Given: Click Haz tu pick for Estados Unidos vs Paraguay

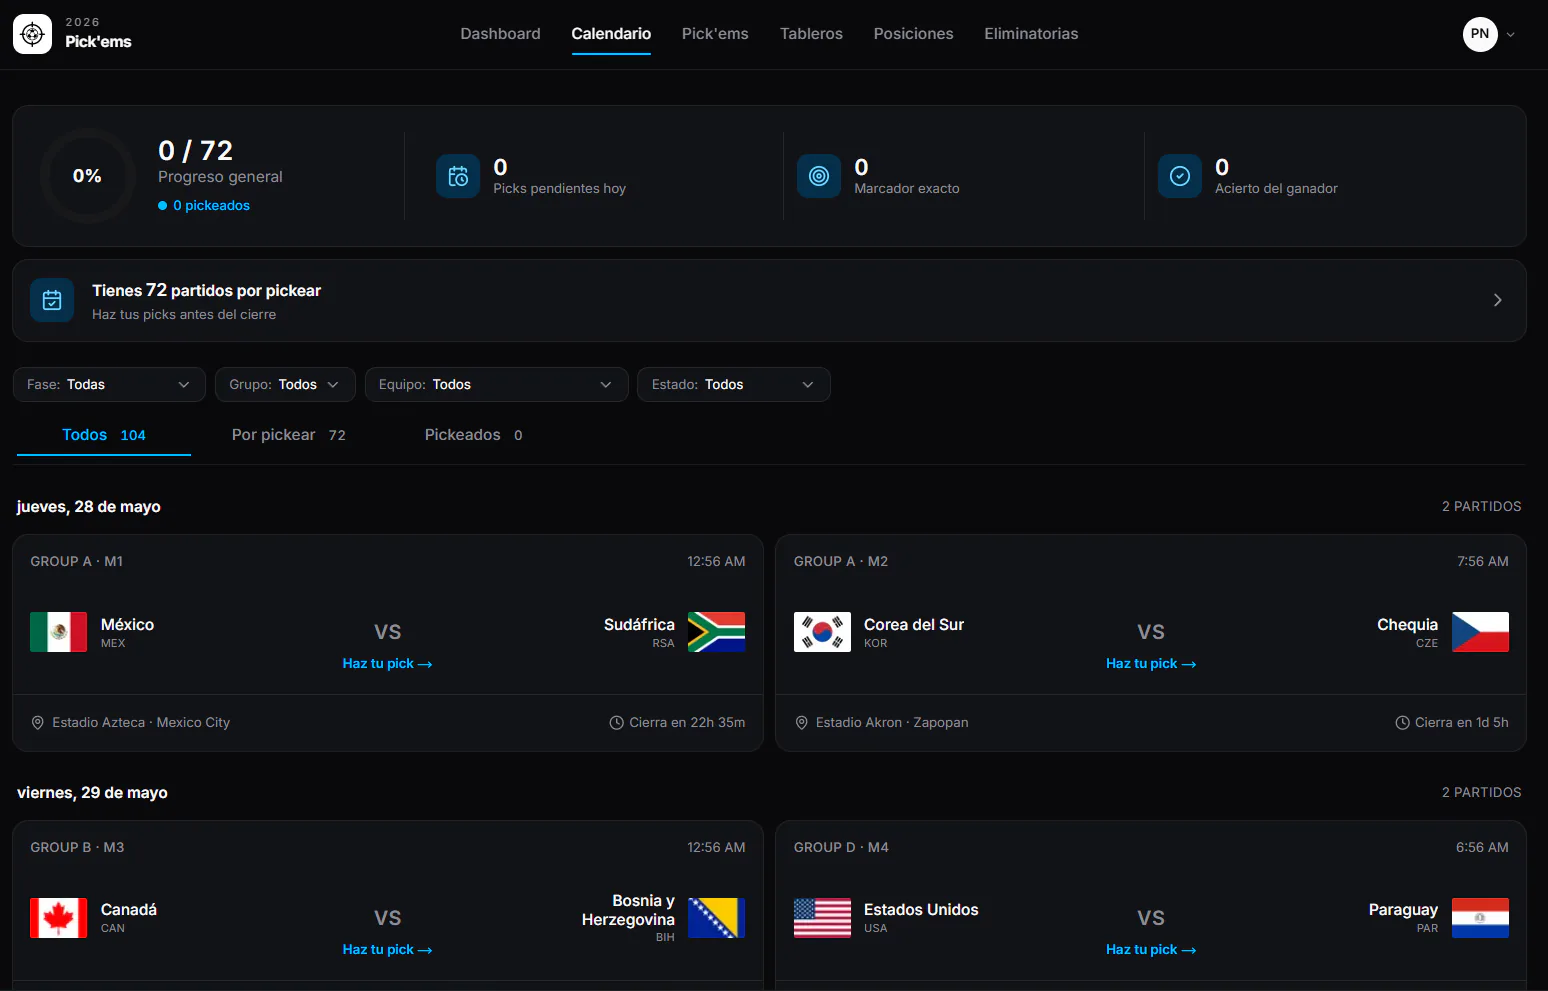Looking at the screenshot, I should tap(1151, 950).
